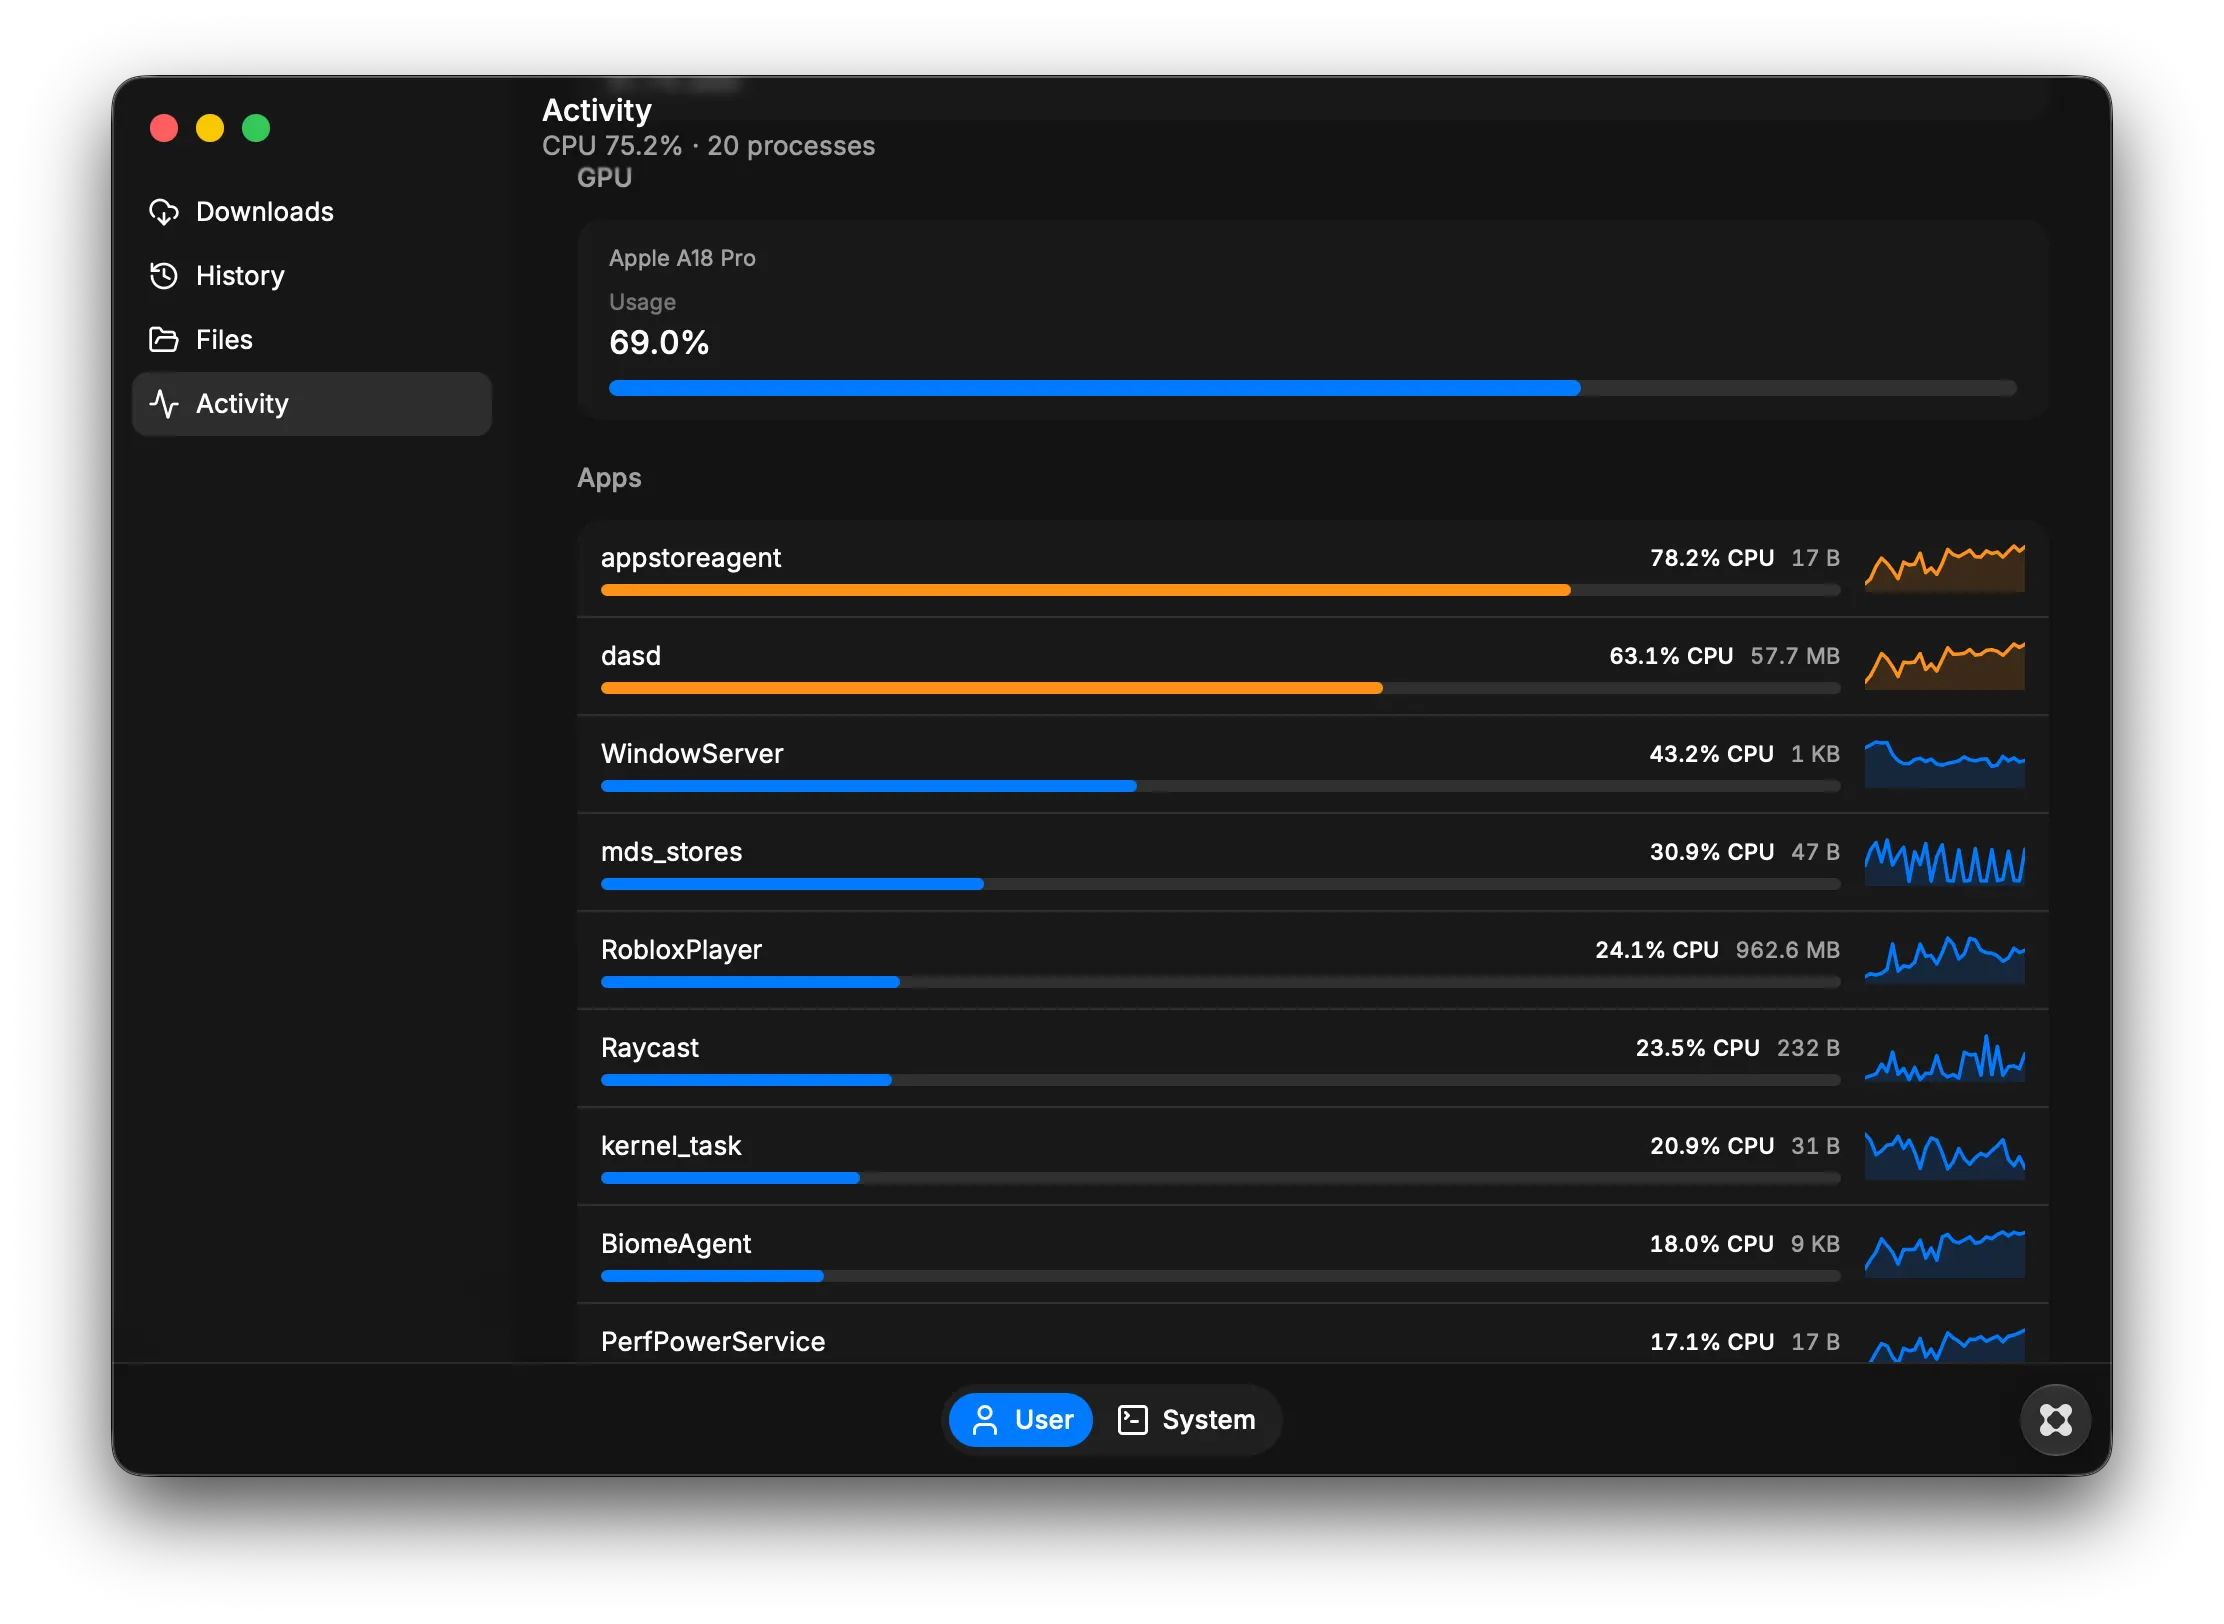Open the kernel_task sparkline graph
Viewport: 2224px width, 1624px height.
pyautogui.click(x=1945, y=1156)
